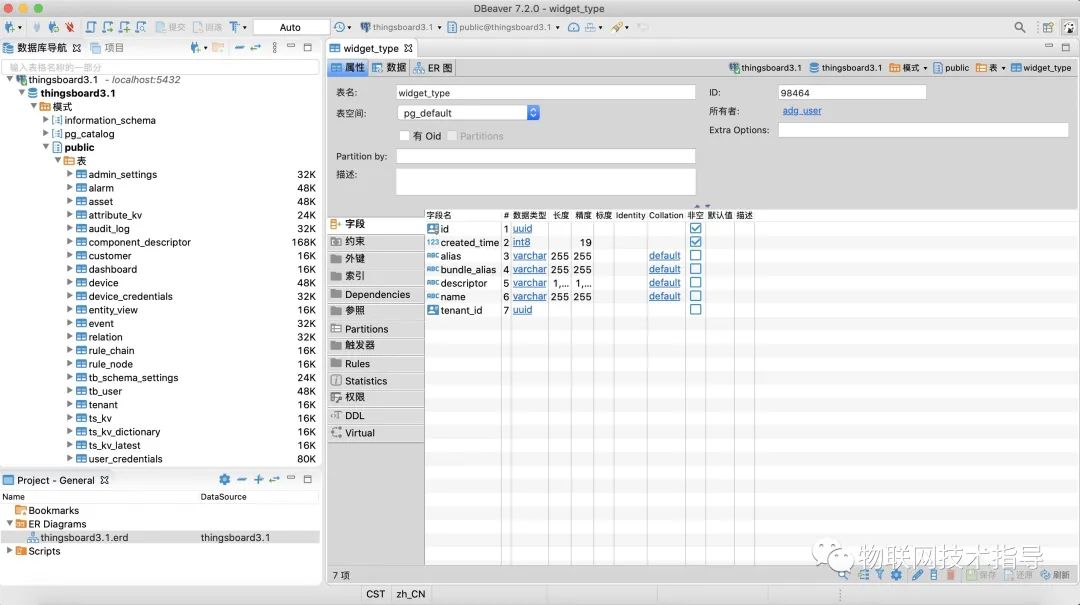Expand the admin_settings table node
1080x605 pixels.
pyautogui.click(x=70, y=174)
